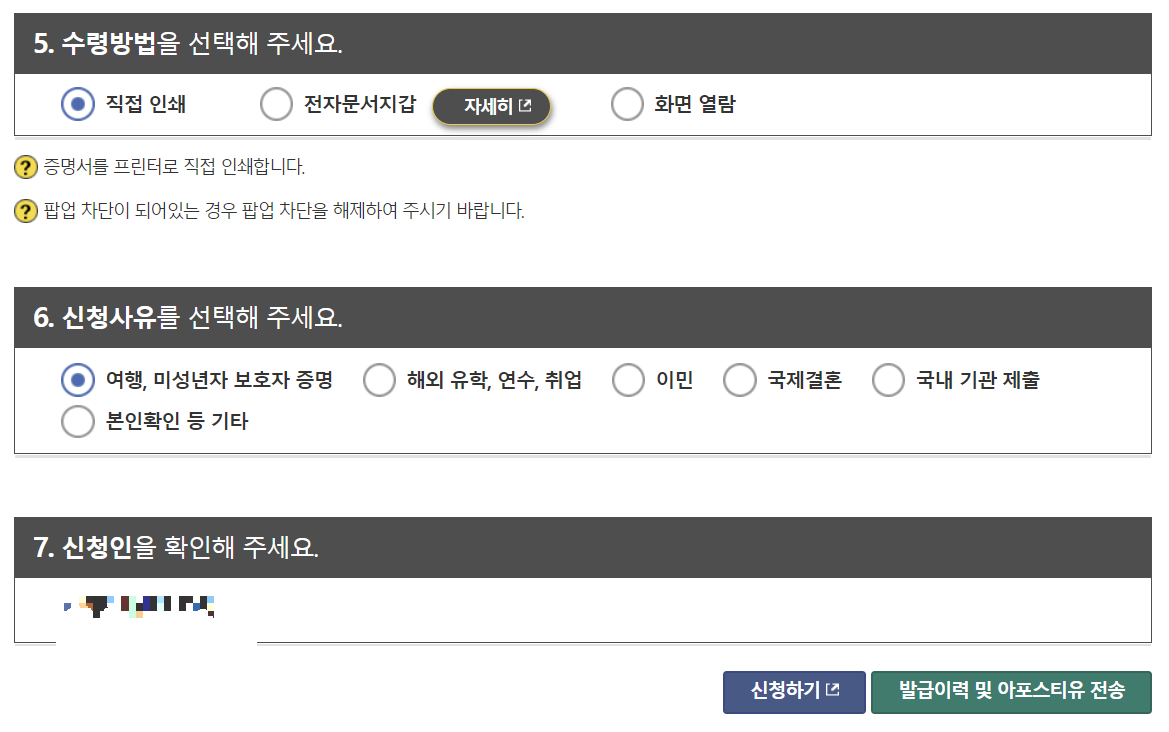This screenshot has width=1169, height=732.
Task: Open the 자세히 details popup
Action: (491, 105)
